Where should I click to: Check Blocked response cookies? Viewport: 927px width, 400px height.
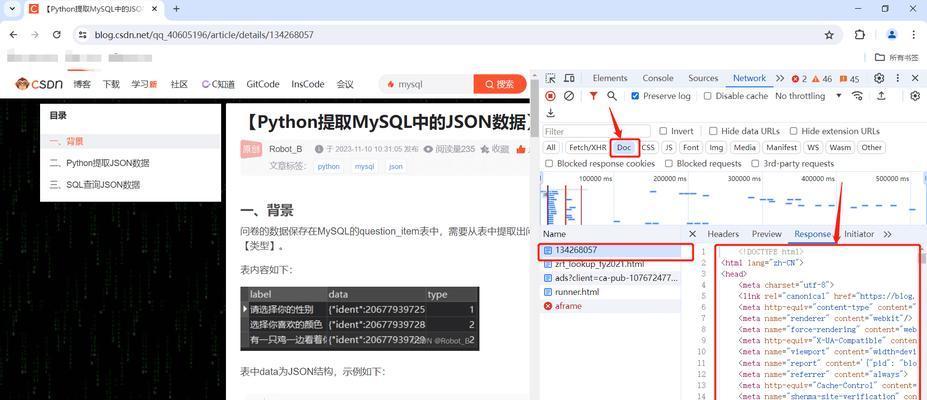pos(549,164)
